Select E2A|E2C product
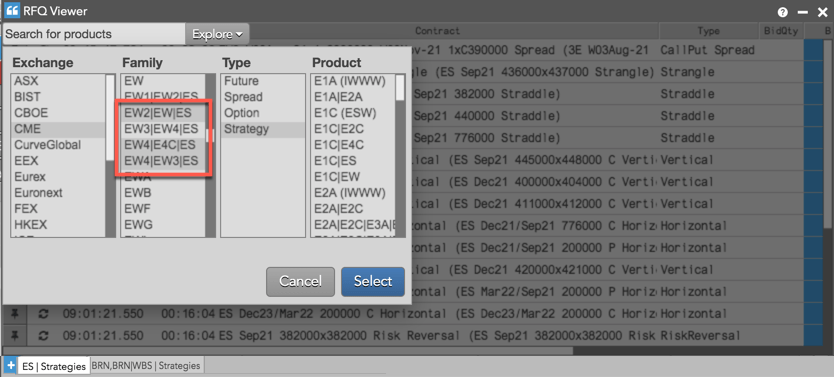Viewport: 836px width, 377px height. tap(353, 209)
